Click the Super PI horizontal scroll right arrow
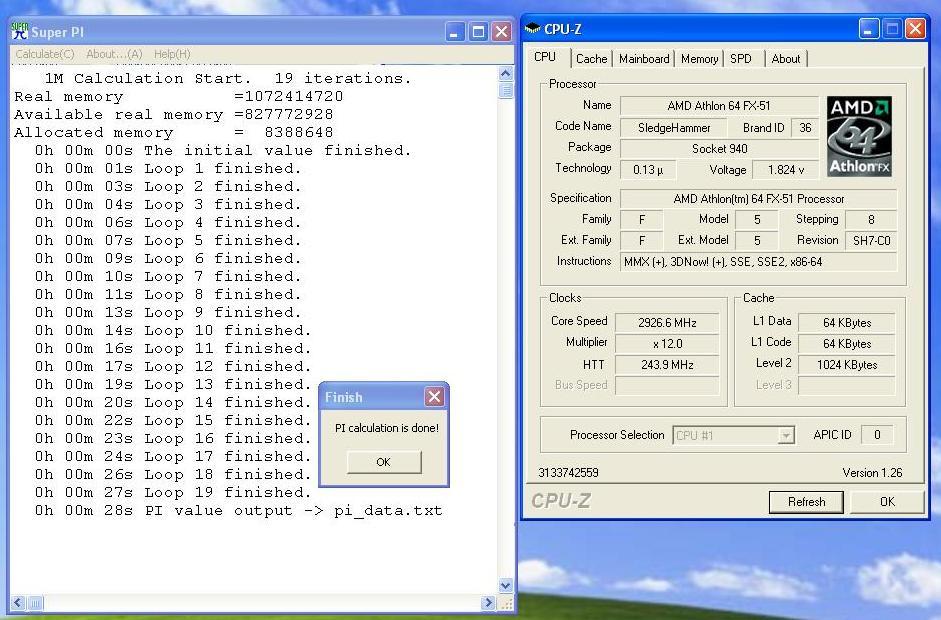 489,602
